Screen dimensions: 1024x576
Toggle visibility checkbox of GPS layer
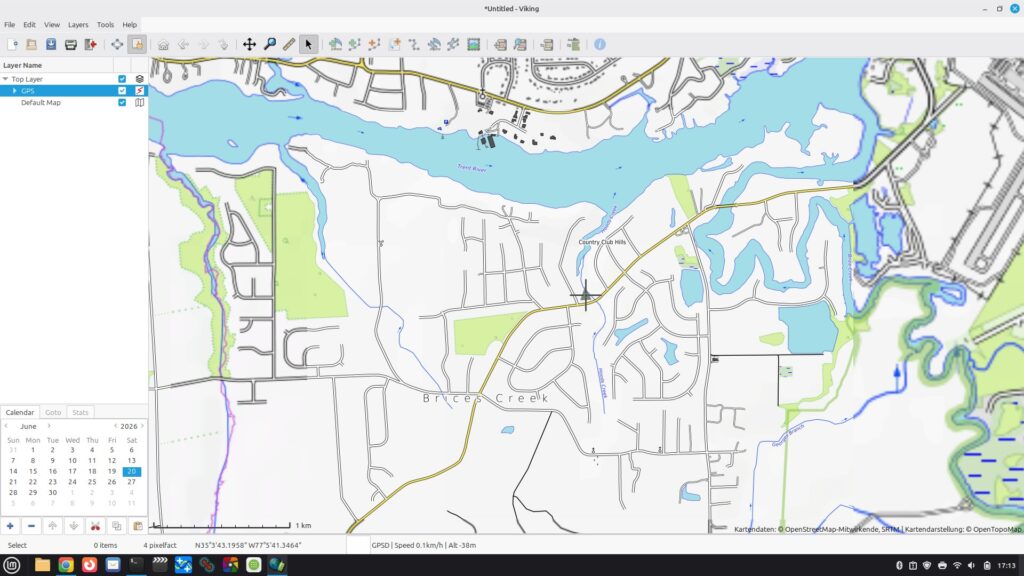[x=122, y=91]
